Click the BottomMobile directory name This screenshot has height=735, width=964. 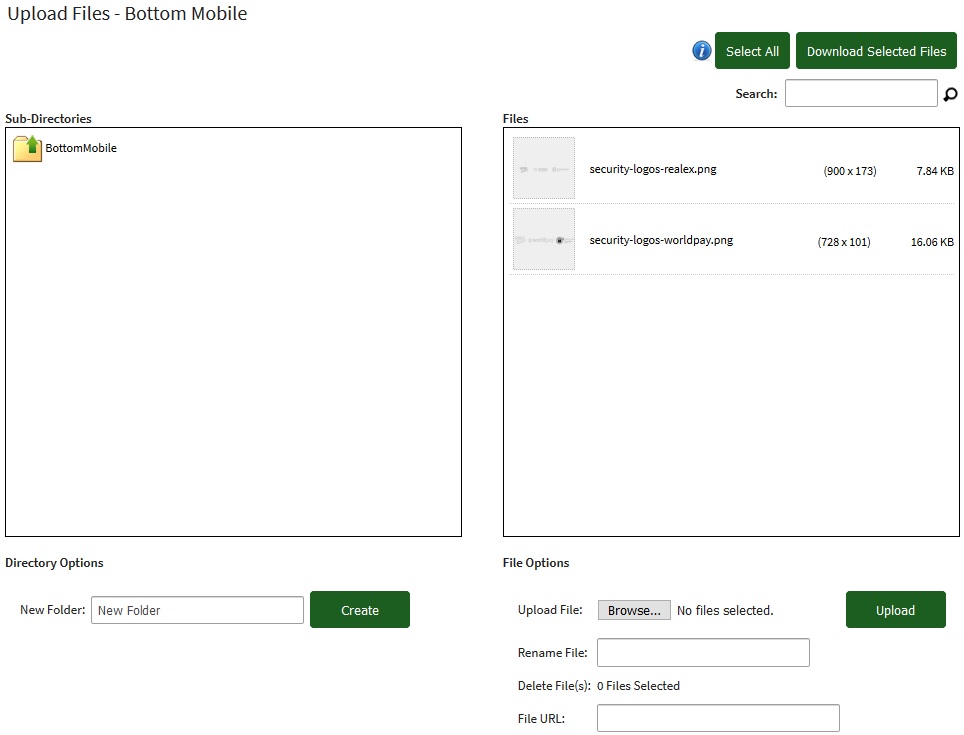tap(81, 148)
